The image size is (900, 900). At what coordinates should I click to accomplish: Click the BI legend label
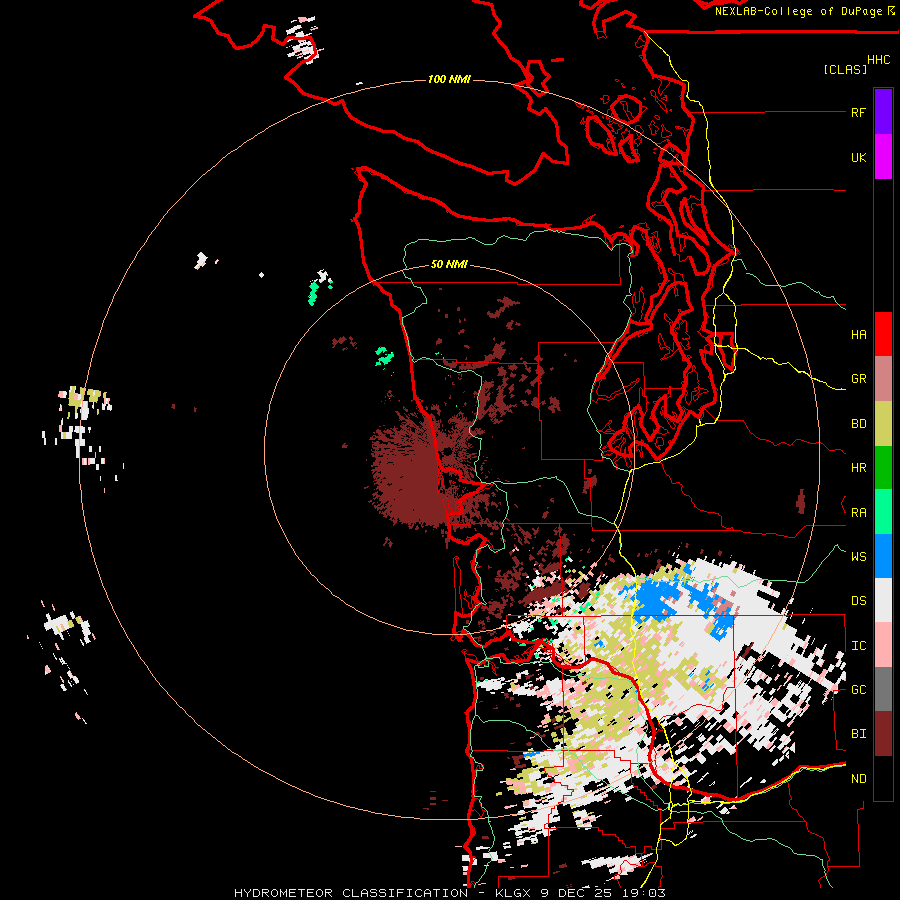tap(858, 734)
